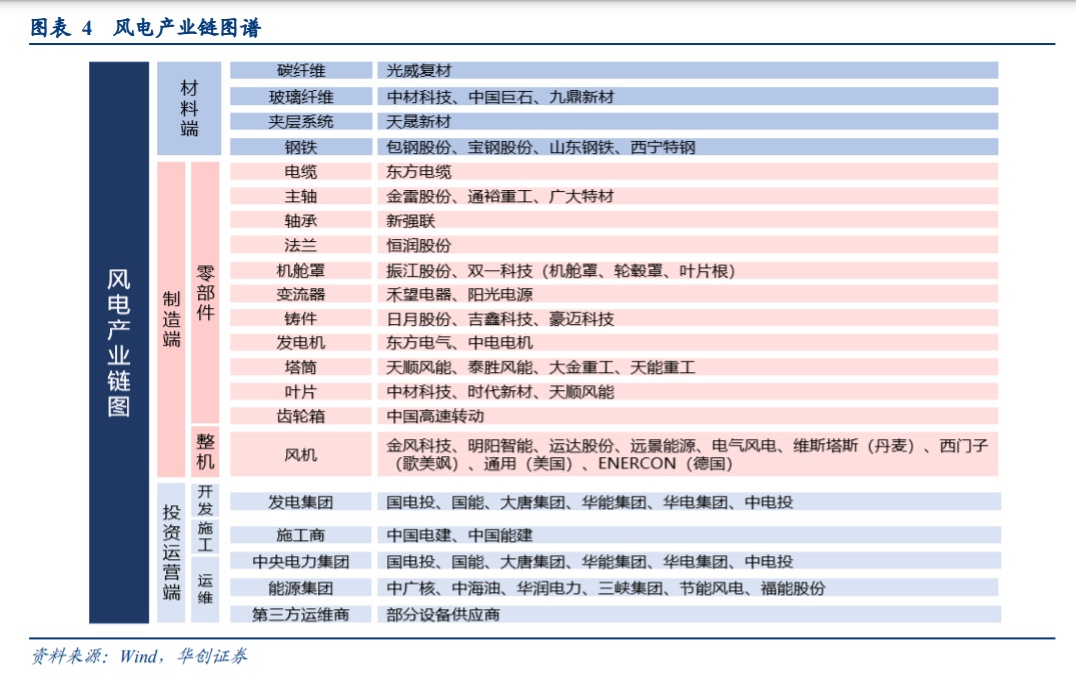The width and height of the screenshot is (1076, 692).
Task: Select the 施工商 cell
Action: (x=301, y=535)
